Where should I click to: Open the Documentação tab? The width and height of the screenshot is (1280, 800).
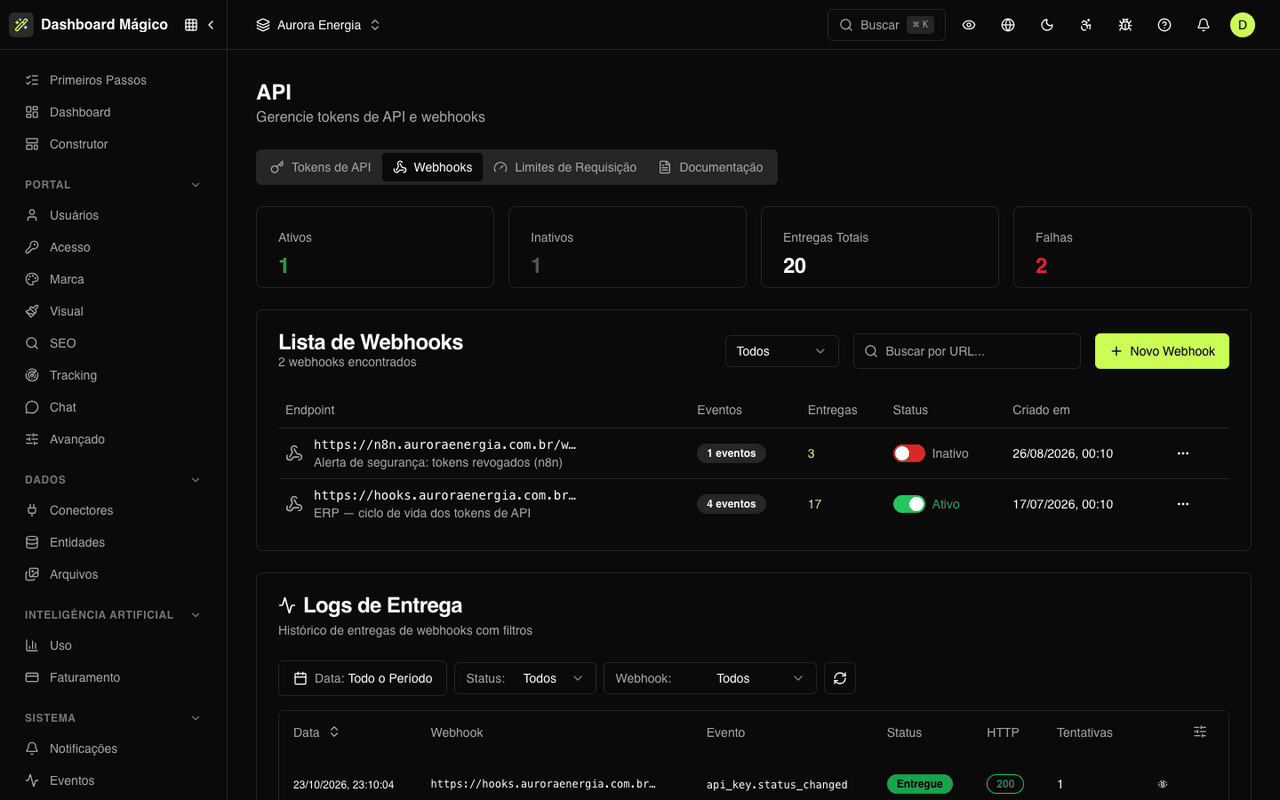[x=710, y=167]
